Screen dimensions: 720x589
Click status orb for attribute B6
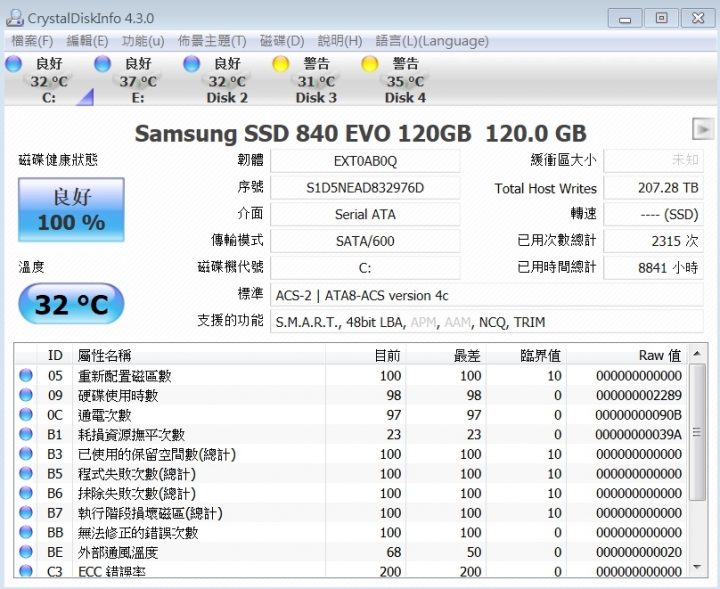point(26,493)
